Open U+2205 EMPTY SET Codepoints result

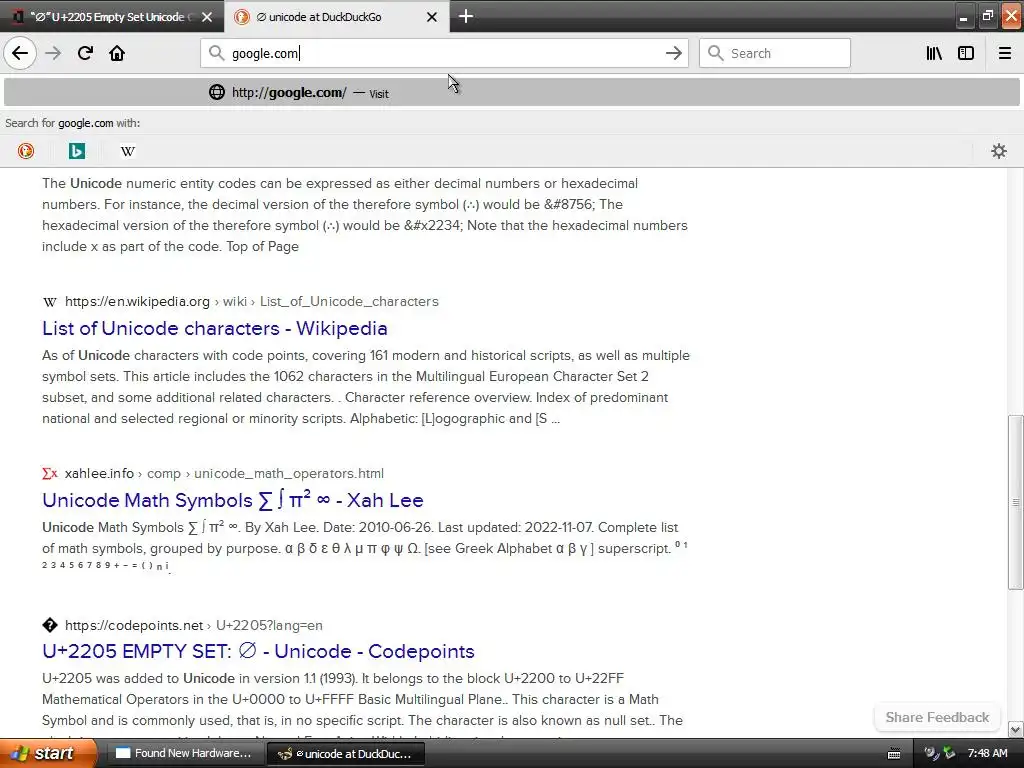258,651
